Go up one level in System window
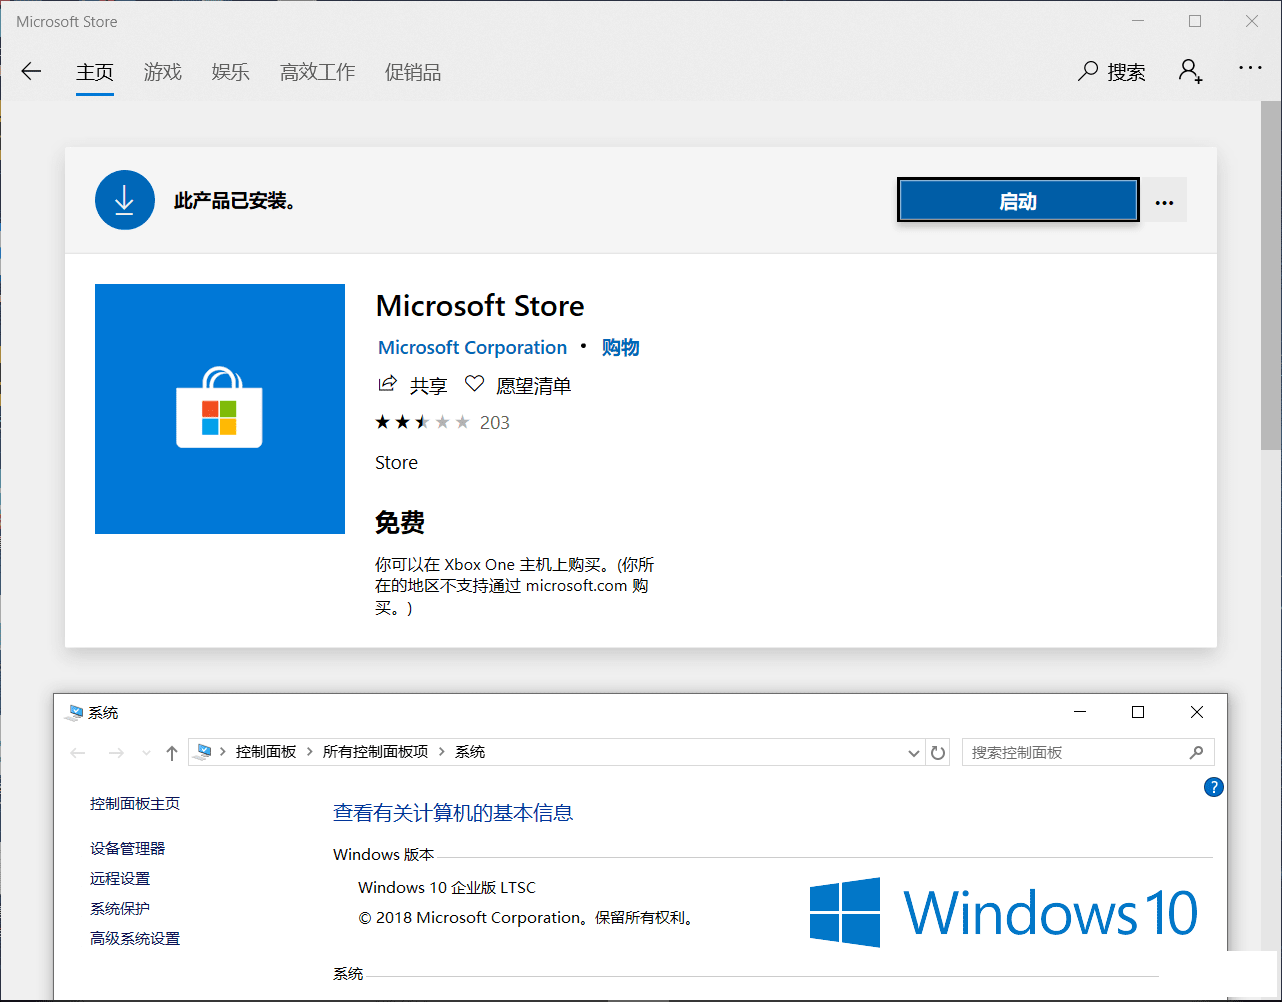 [172, 753]
